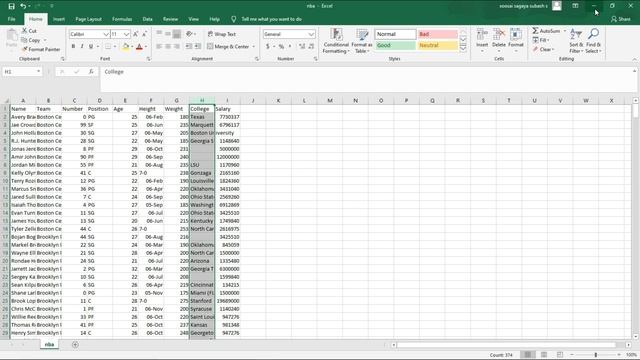Click the Paste button
Image resolution: width=640 pixels, height=360 pixels.
click(11, 39)
